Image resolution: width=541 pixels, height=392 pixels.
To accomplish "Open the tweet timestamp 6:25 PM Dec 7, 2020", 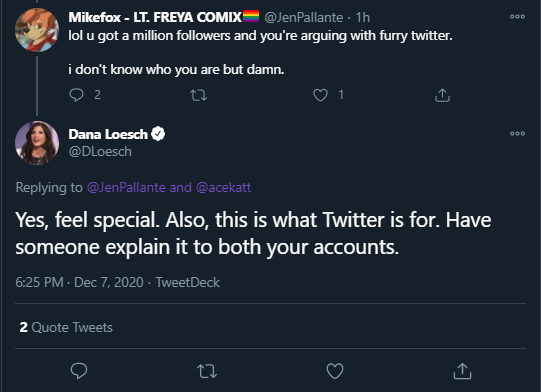I will 79,282.
